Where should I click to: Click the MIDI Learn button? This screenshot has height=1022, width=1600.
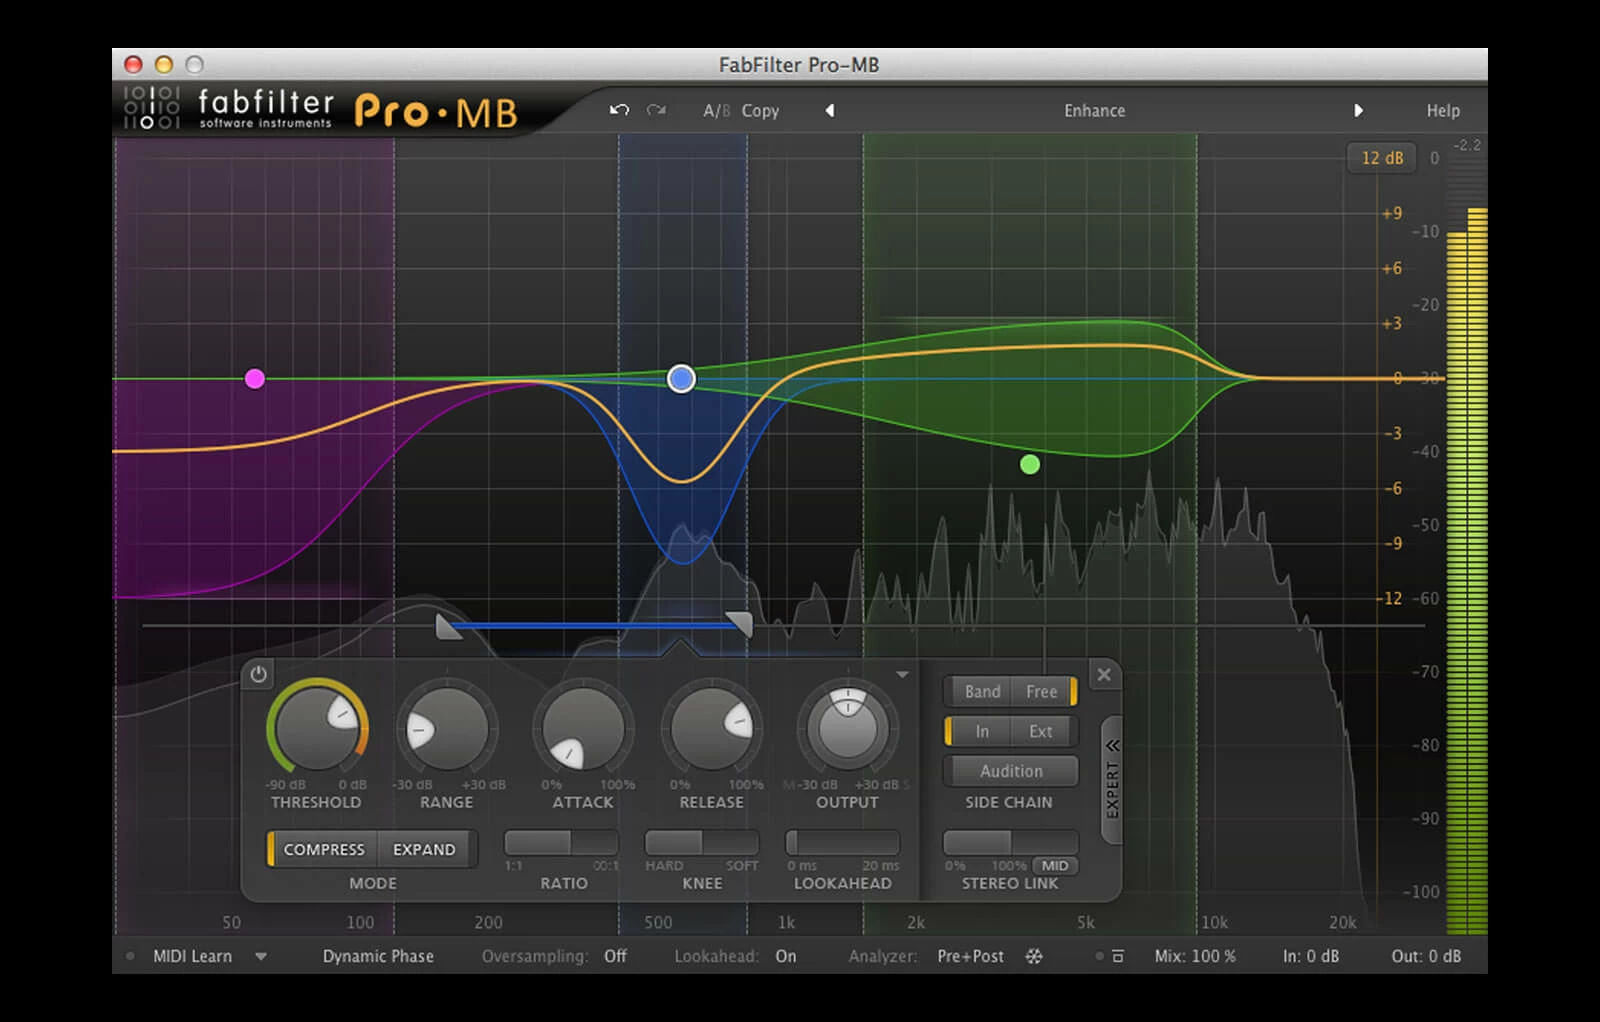(192, 956)
